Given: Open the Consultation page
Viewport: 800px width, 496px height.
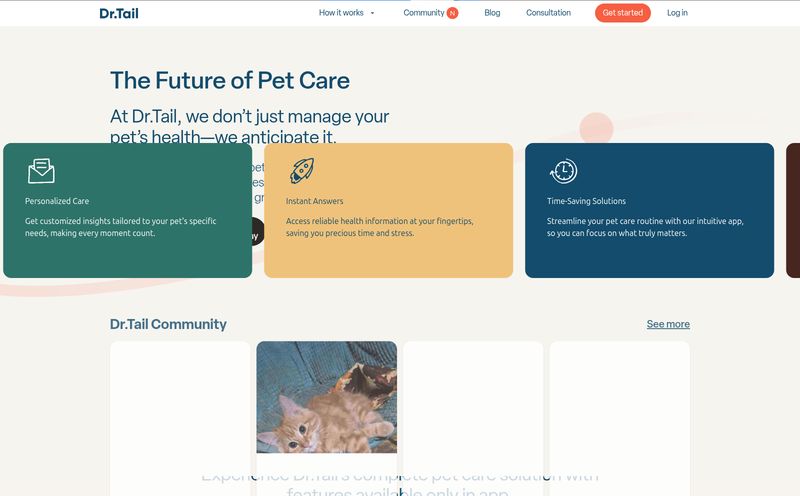Looking at the screenshot, I should [x=548, y=13].
